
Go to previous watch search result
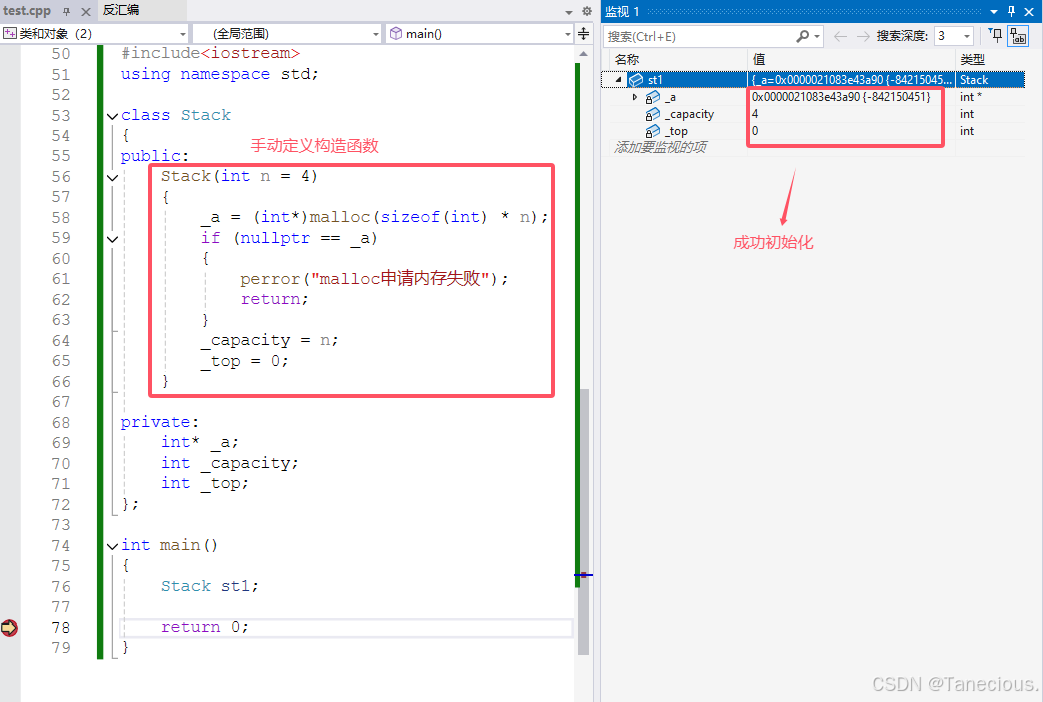pos(840,36)
